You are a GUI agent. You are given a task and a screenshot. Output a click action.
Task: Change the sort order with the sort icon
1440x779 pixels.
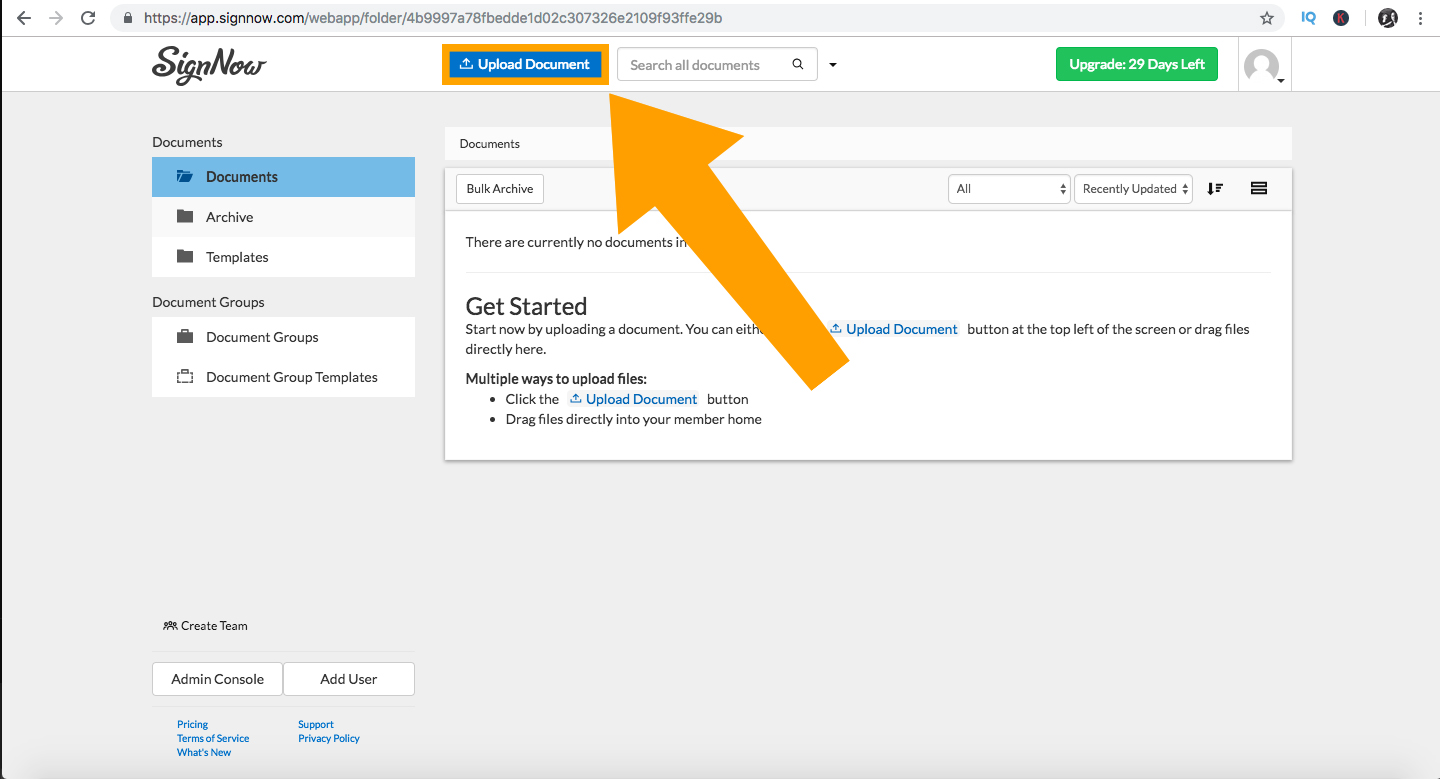point(1215,188)
